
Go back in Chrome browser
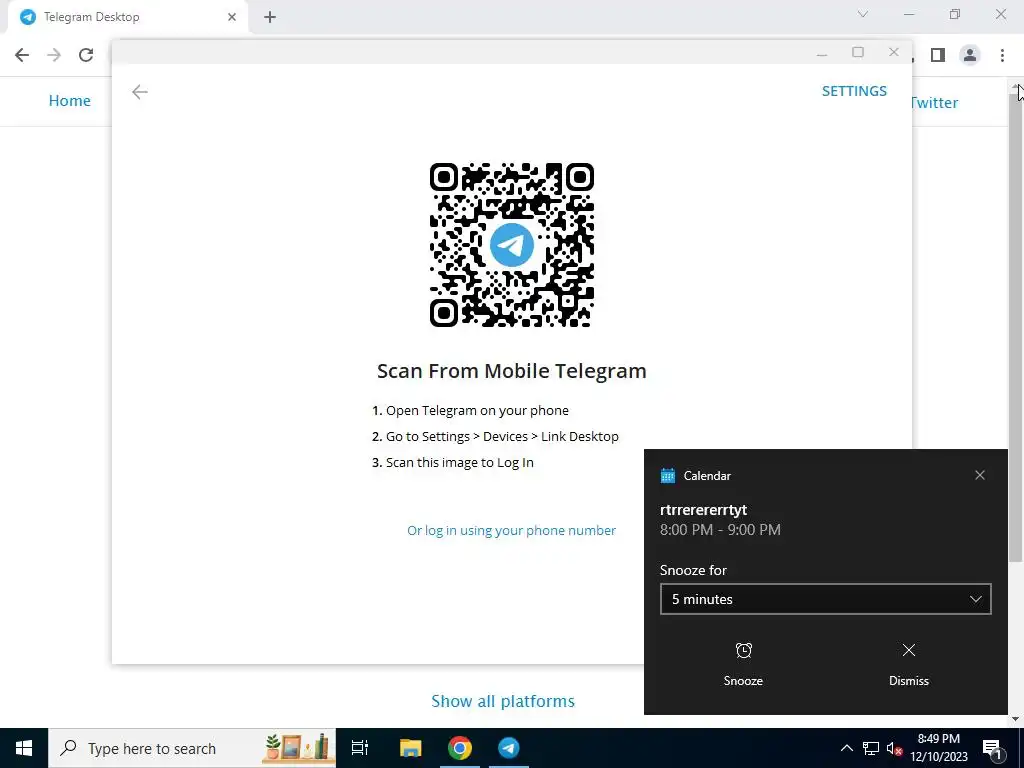(22, 55)
